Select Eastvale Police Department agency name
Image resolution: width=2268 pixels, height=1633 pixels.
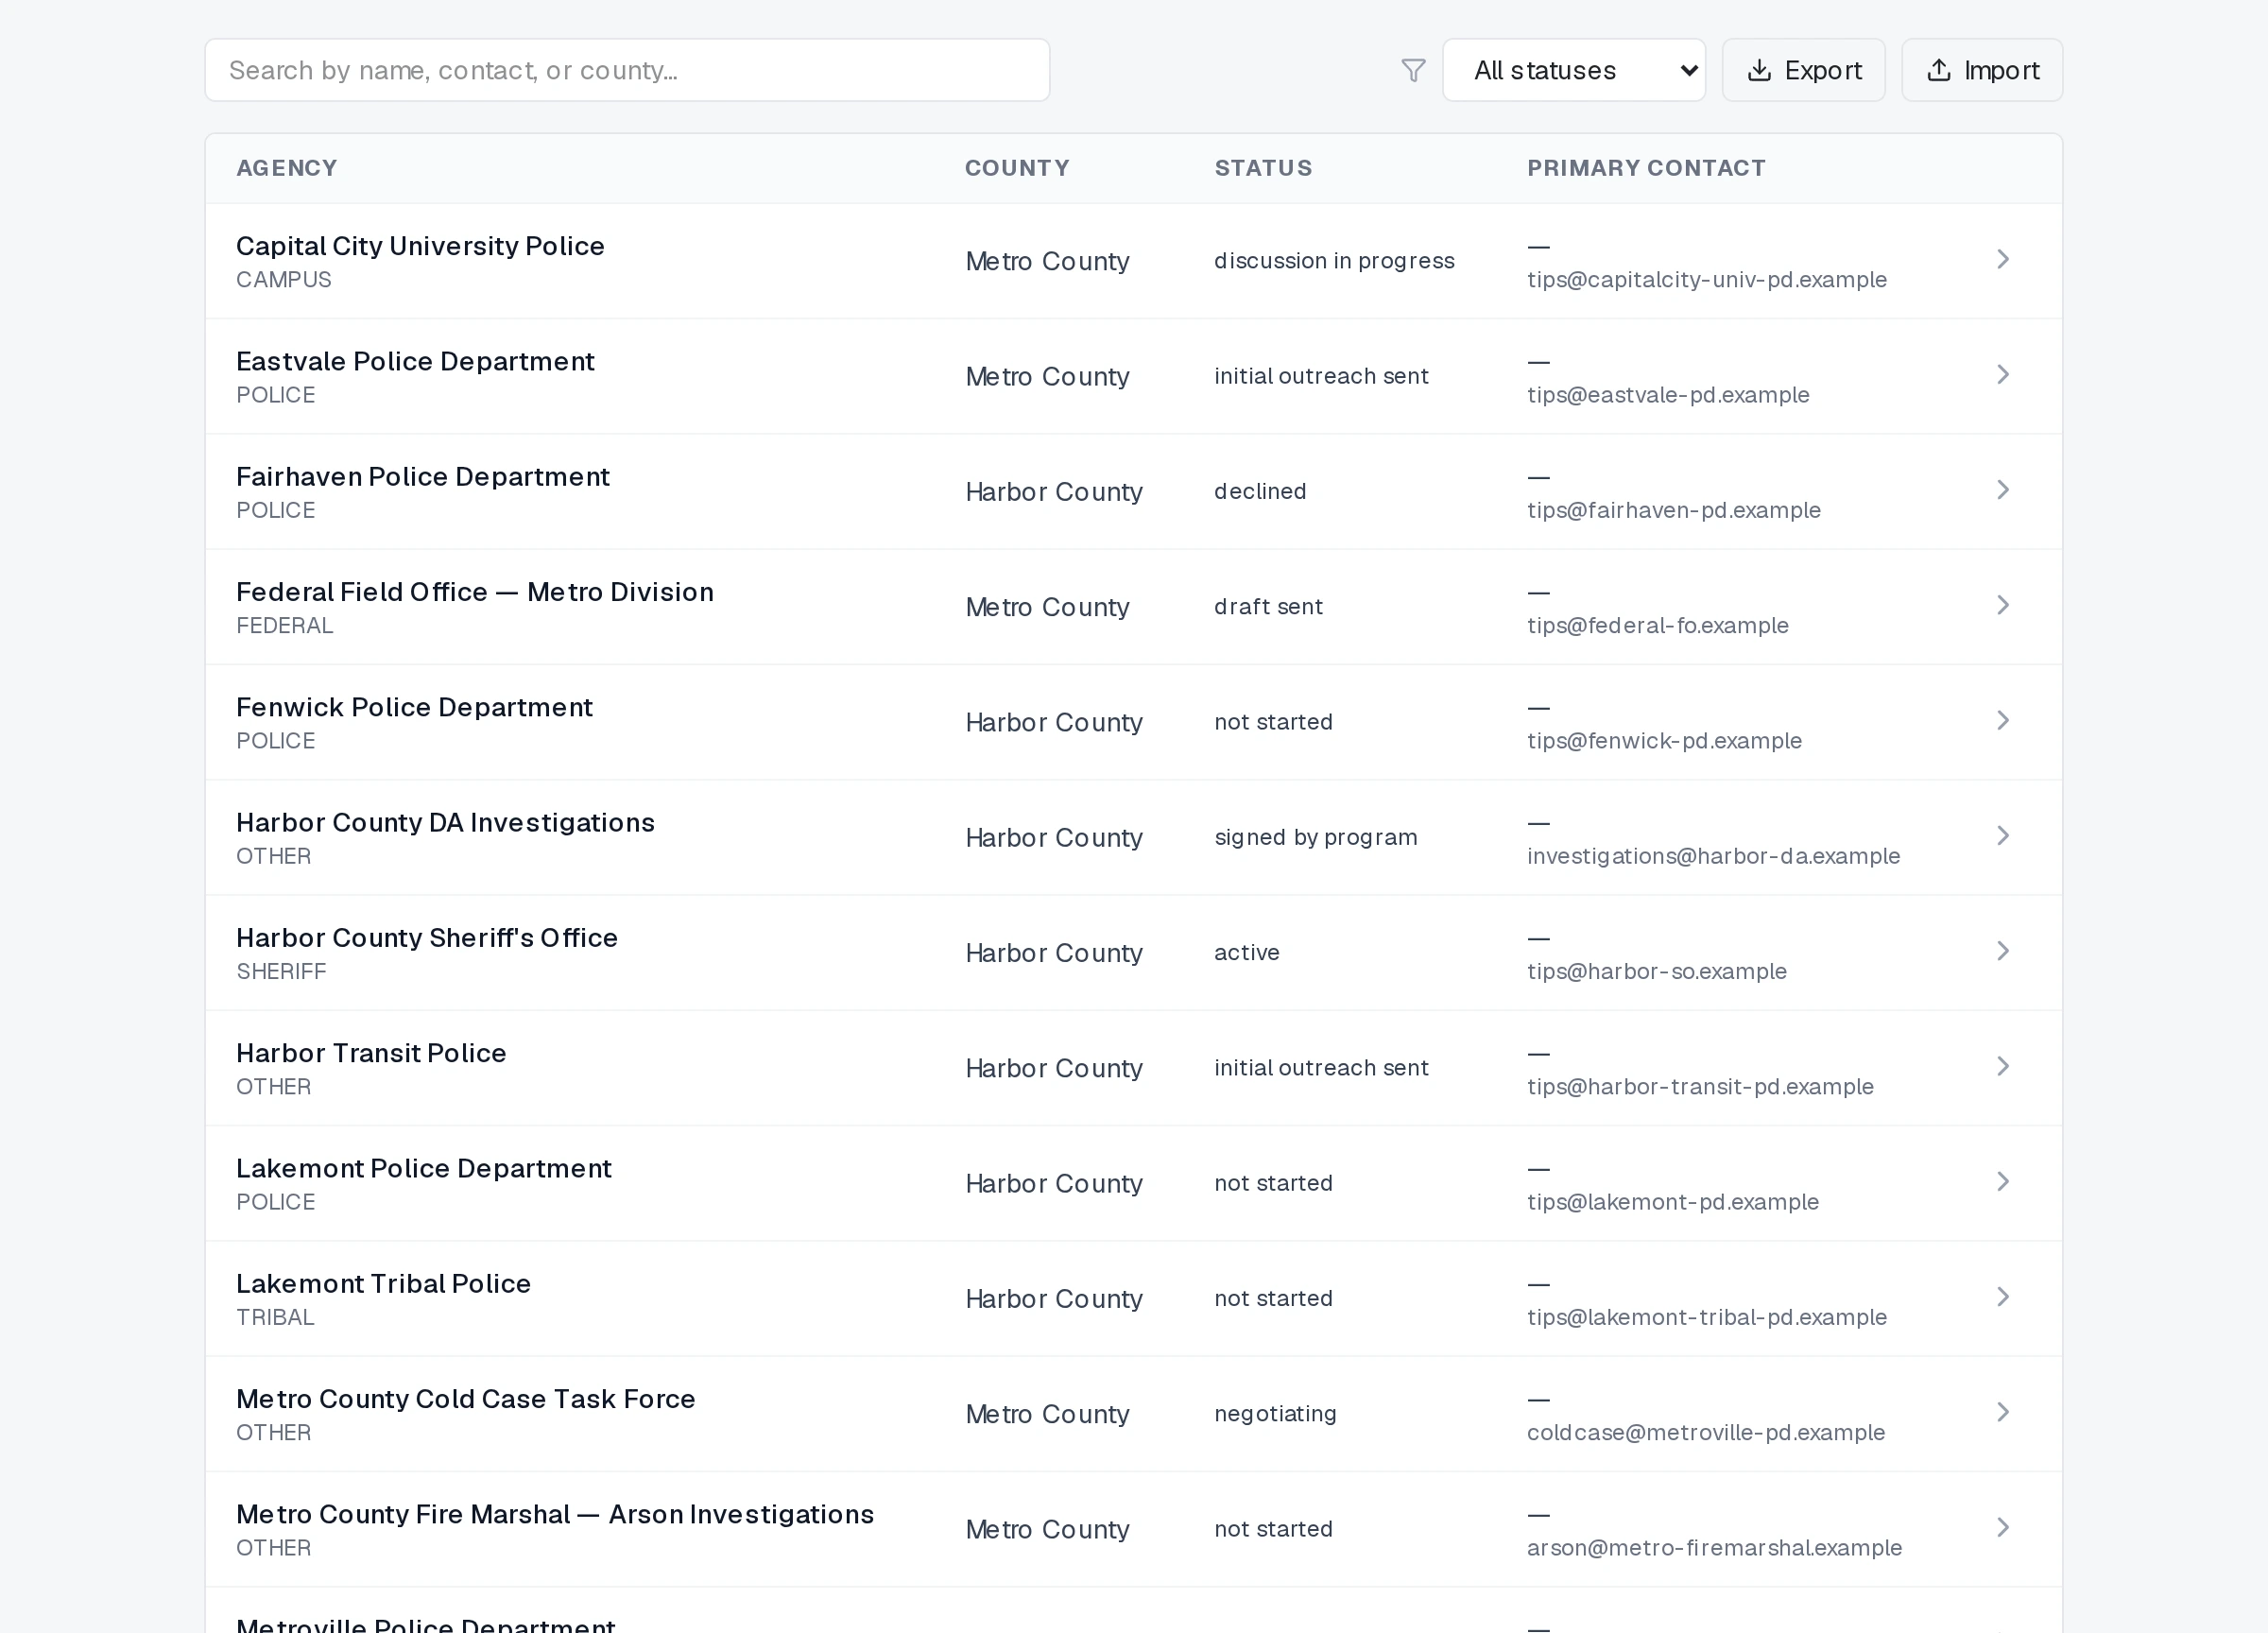(x=415, y=361)
